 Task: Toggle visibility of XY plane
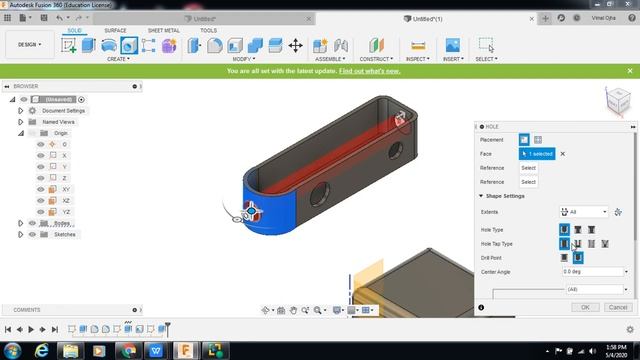point(40,189)
